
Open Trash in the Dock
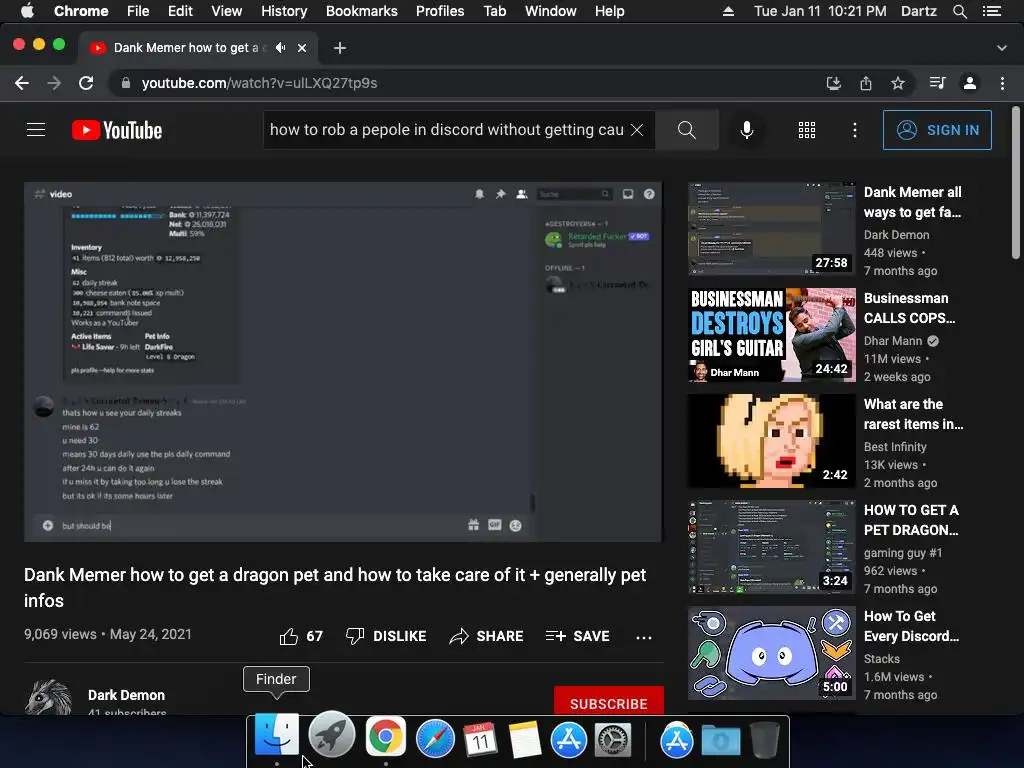pos(764,739)
